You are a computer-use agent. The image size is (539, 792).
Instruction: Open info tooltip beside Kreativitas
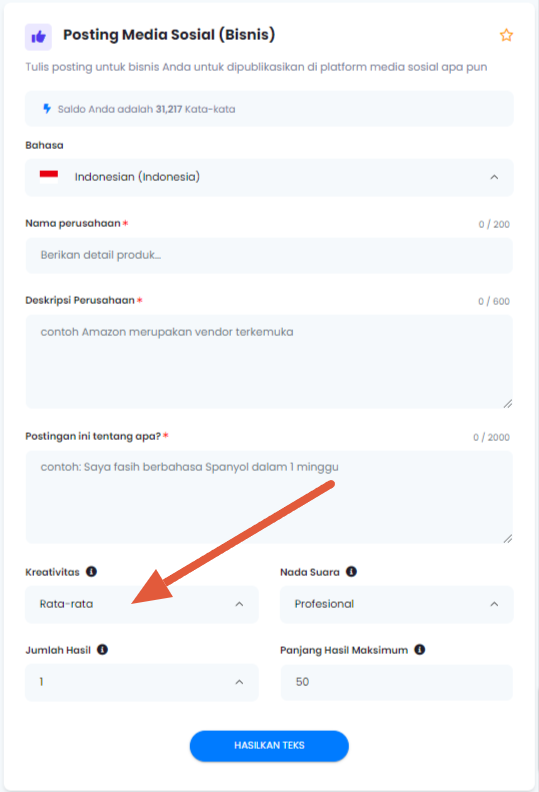click(x=91, y=572)
